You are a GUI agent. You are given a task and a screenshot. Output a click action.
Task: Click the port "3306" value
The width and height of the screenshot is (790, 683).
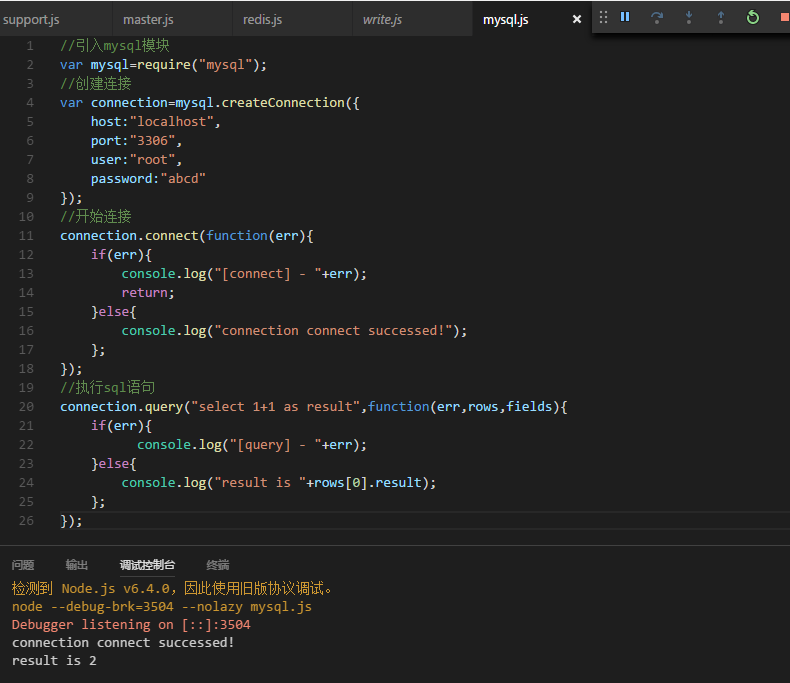152,141
